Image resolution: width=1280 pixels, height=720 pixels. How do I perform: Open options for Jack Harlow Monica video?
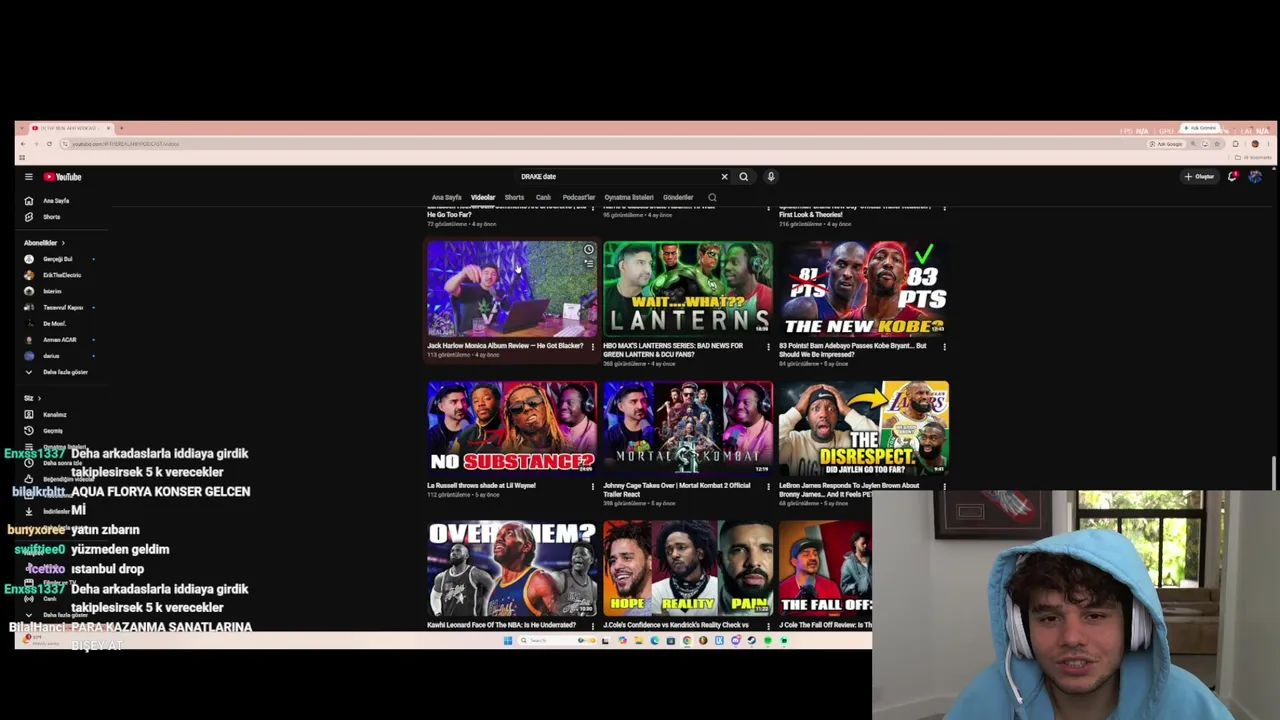coord(593,347)
